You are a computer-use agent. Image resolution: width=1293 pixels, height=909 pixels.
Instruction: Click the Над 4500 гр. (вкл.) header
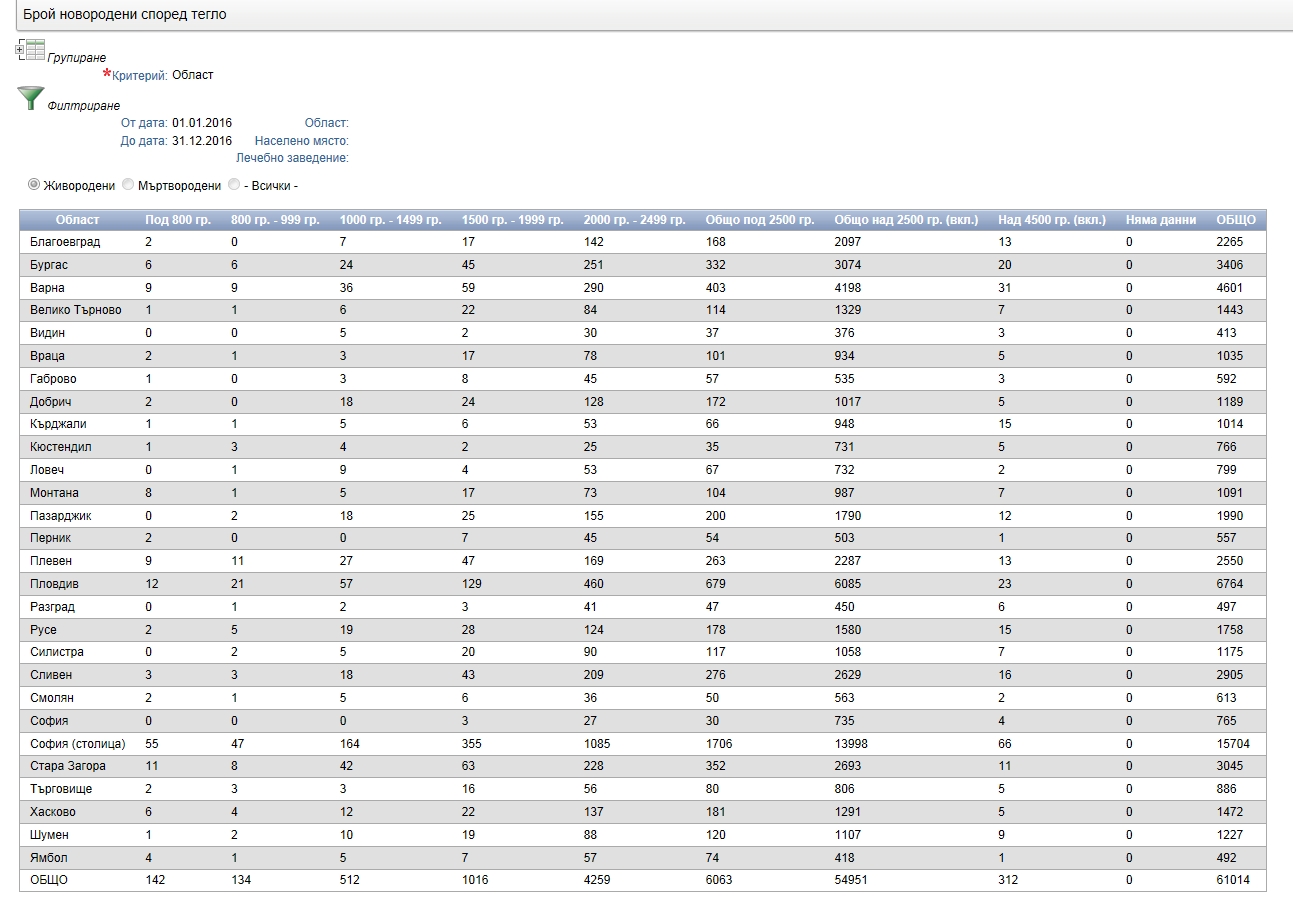pos(1051,220)
